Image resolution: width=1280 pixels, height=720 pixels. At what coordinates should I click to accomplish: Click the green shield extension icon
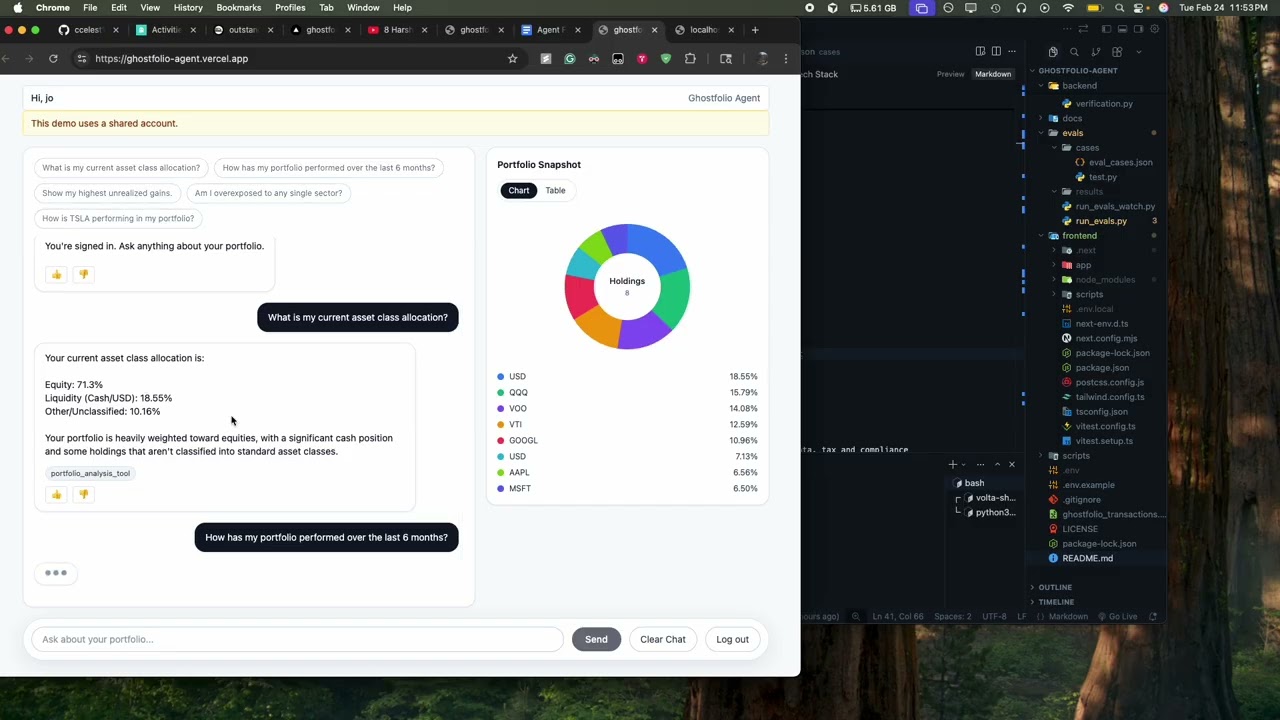[666, 58]
